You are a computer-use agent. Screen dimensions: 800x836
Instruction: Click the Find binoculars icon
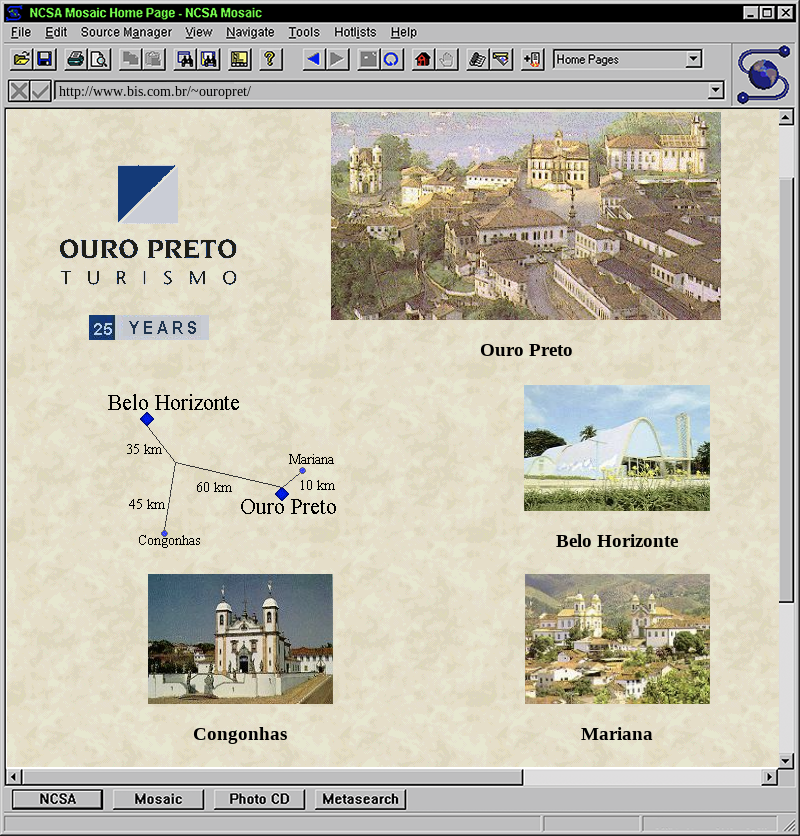(x=185, y=60)
